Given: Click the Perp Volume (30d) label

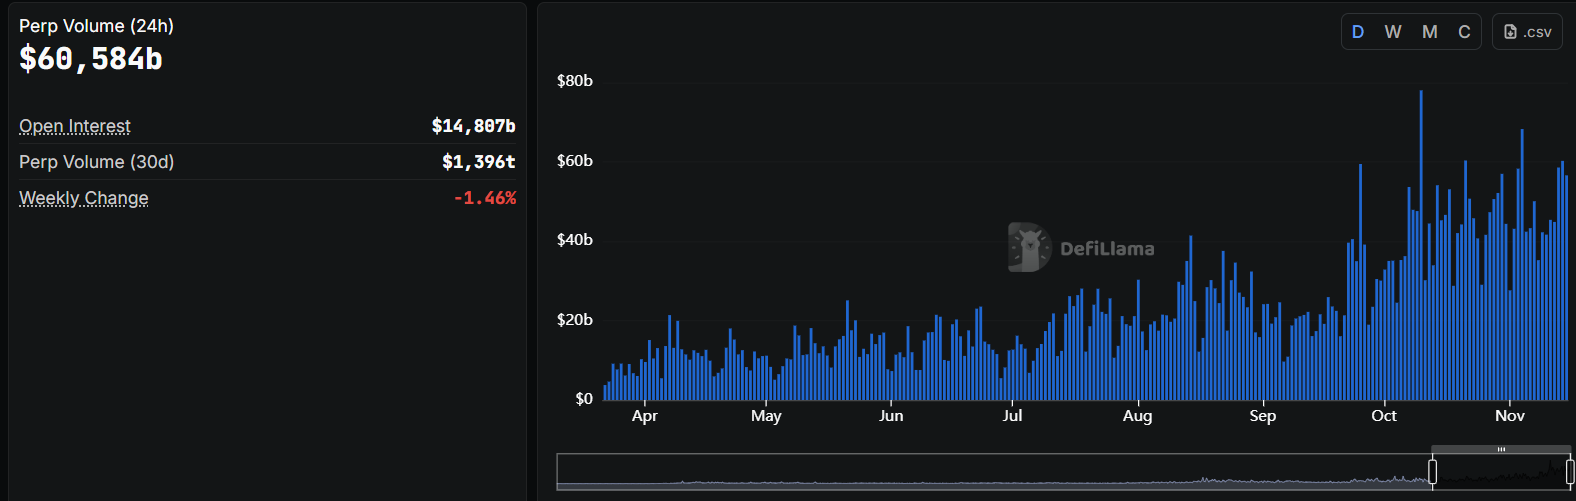Looking at the screenshot, I should pyautogui.click(x=96, y=162).
